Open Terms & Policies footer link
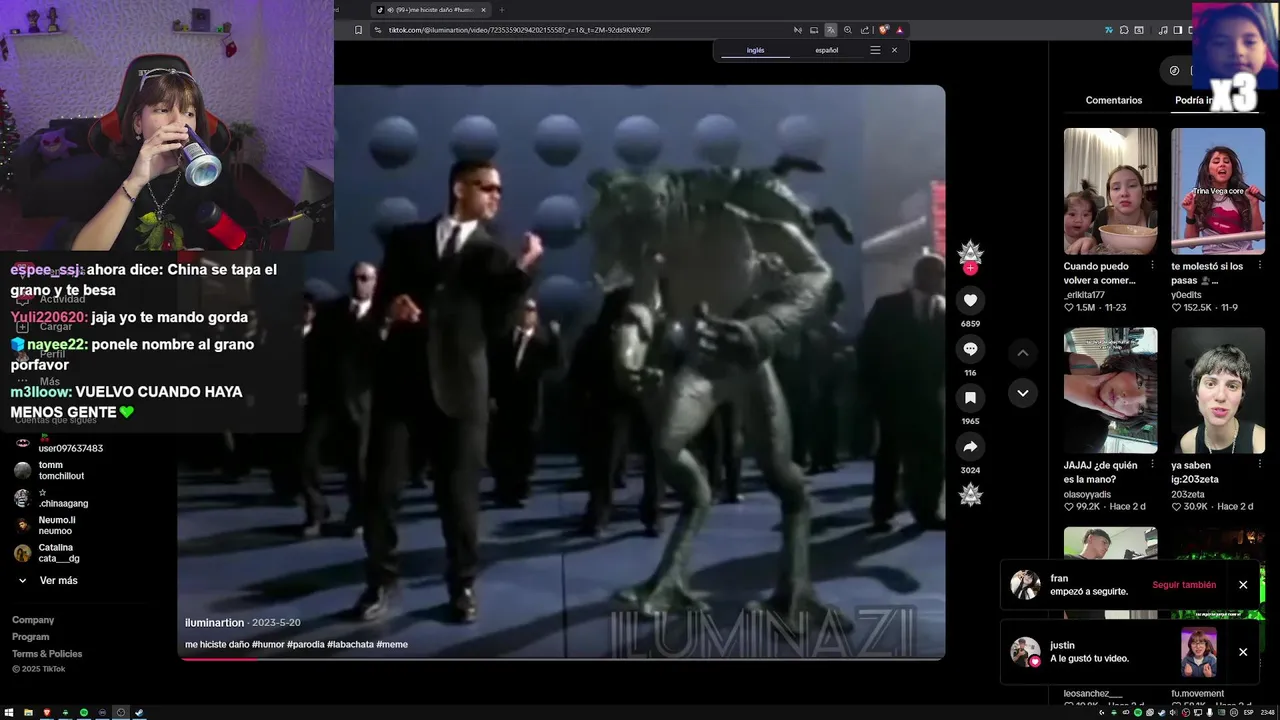The height and width of the screenshot is (720, 1280). [x=47, y=654]
